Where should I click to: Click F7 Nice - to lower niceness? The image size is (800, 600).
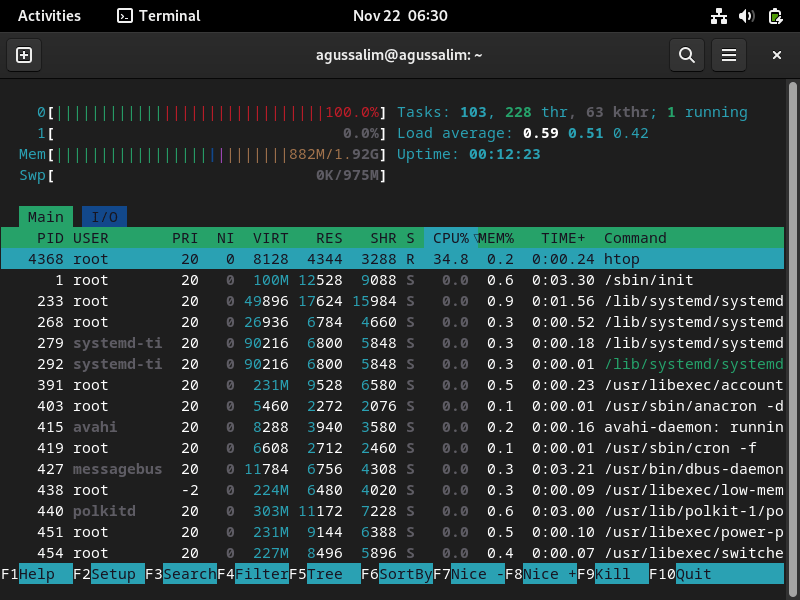click(x=468, y=574)
